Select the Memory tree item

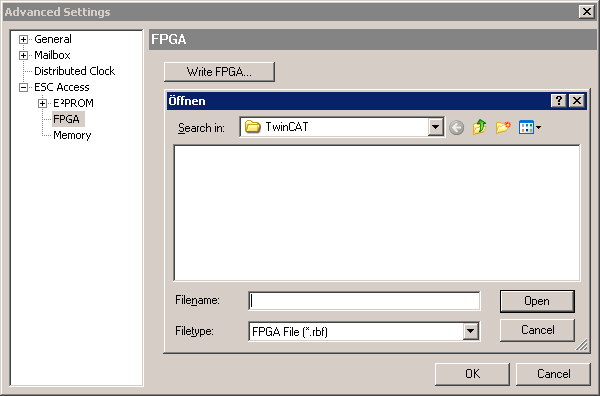[x=72, y=135]
